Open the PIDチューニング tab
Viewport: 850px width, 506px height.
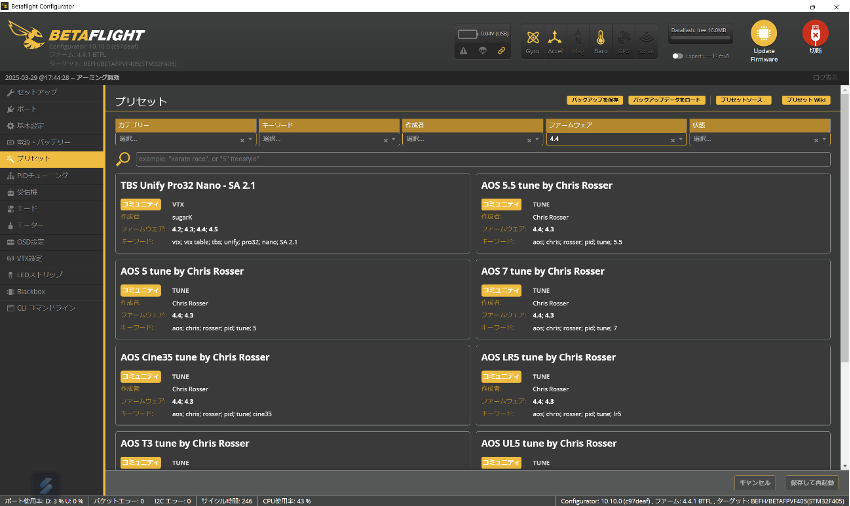click(x=51, y=176)
